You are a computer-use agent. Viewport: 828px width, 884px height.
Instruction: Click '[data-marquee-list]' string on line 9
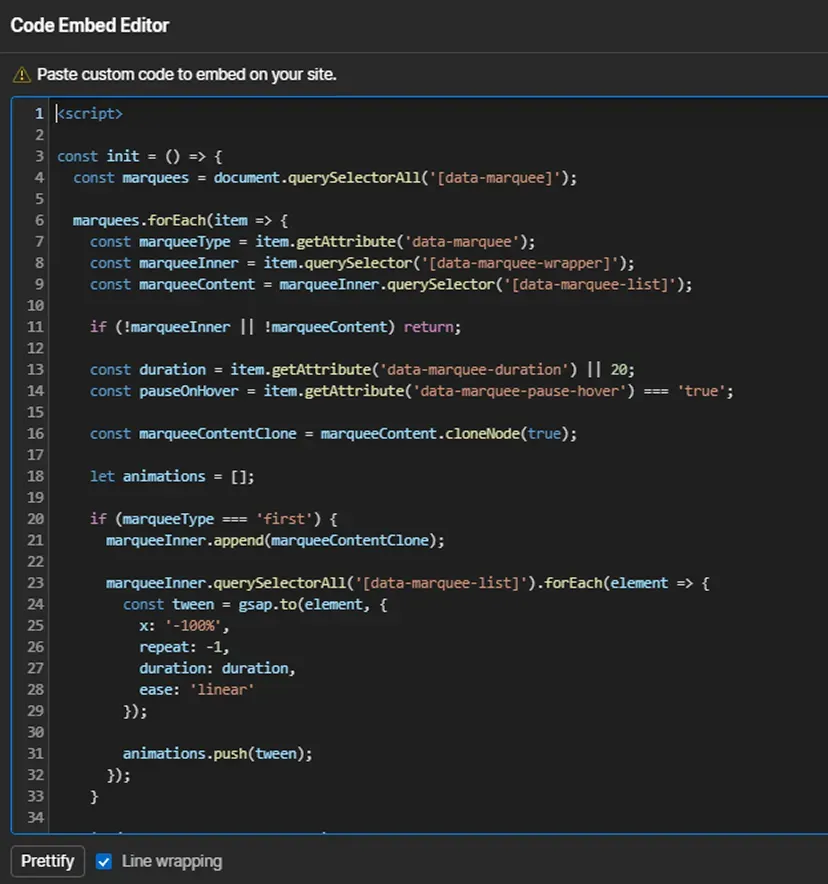(x=590, y=284)
